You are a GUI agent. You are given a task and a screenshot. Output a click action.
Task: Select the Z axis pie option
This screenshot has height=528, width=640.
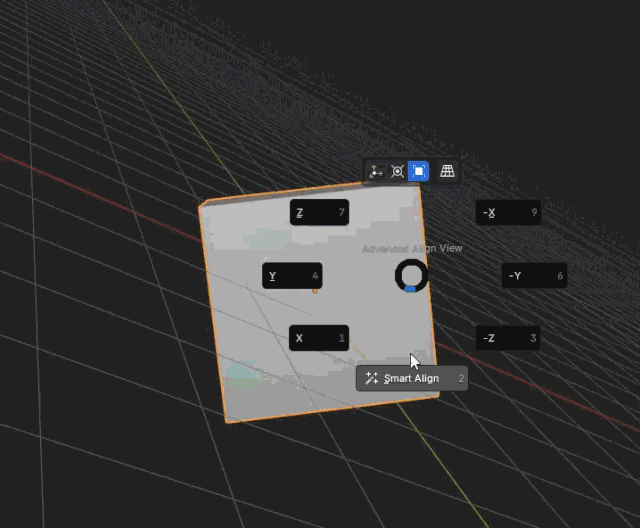point(319,212)
